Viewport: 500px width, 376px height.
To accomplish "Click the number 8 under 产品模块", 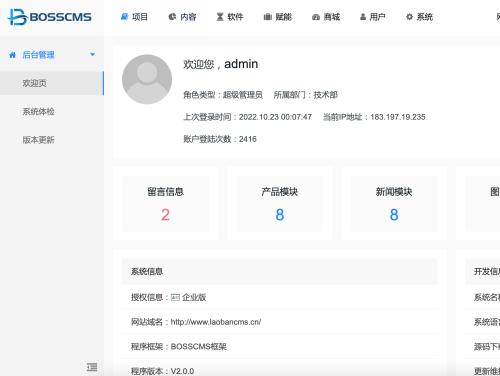I will pyautogui.click(x=280, y=215).
